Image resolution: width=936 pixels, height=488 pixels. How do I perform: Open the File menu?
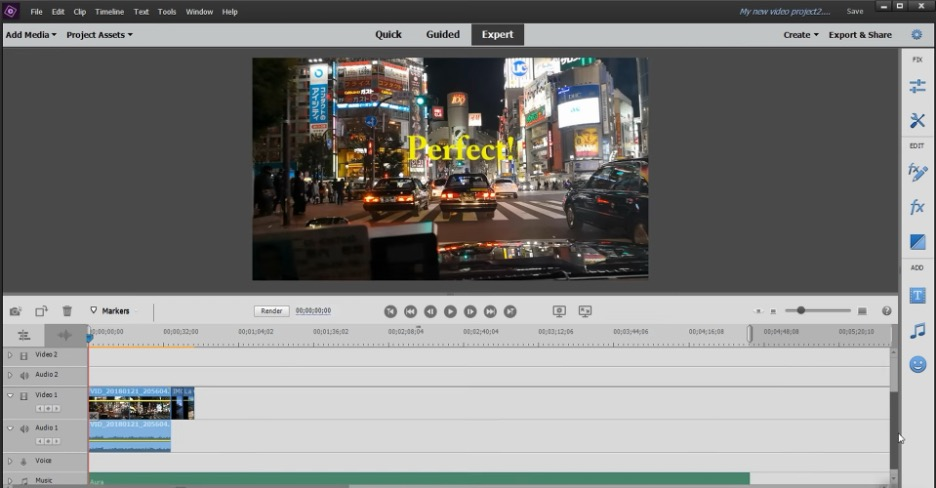click(36, 11)
